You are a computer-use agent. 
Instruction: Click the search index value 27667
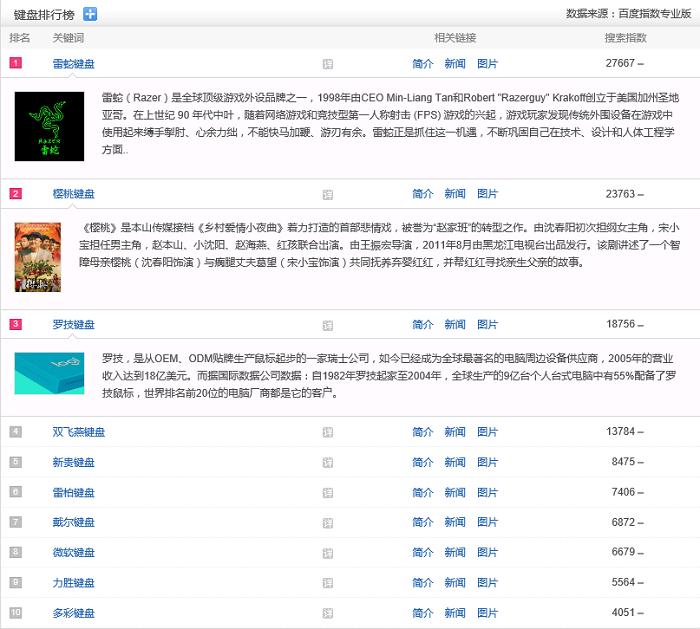pos(620,63)
